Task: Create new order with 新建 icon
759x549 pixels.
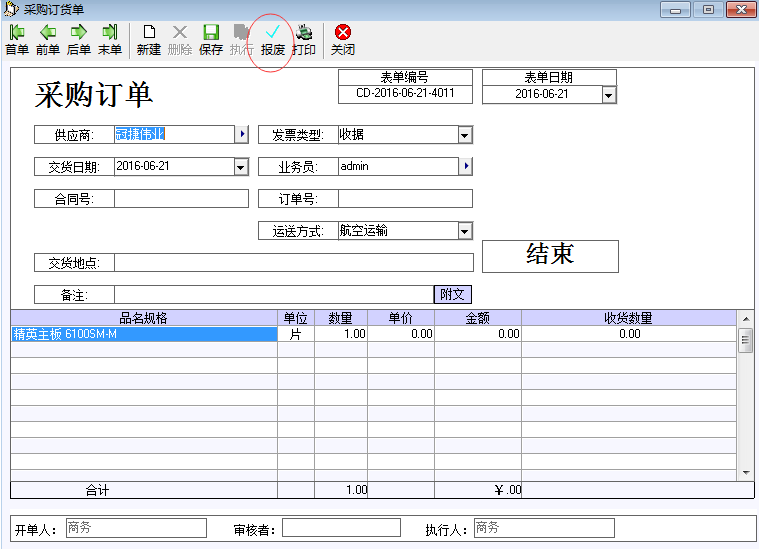Action: (149, 32)
